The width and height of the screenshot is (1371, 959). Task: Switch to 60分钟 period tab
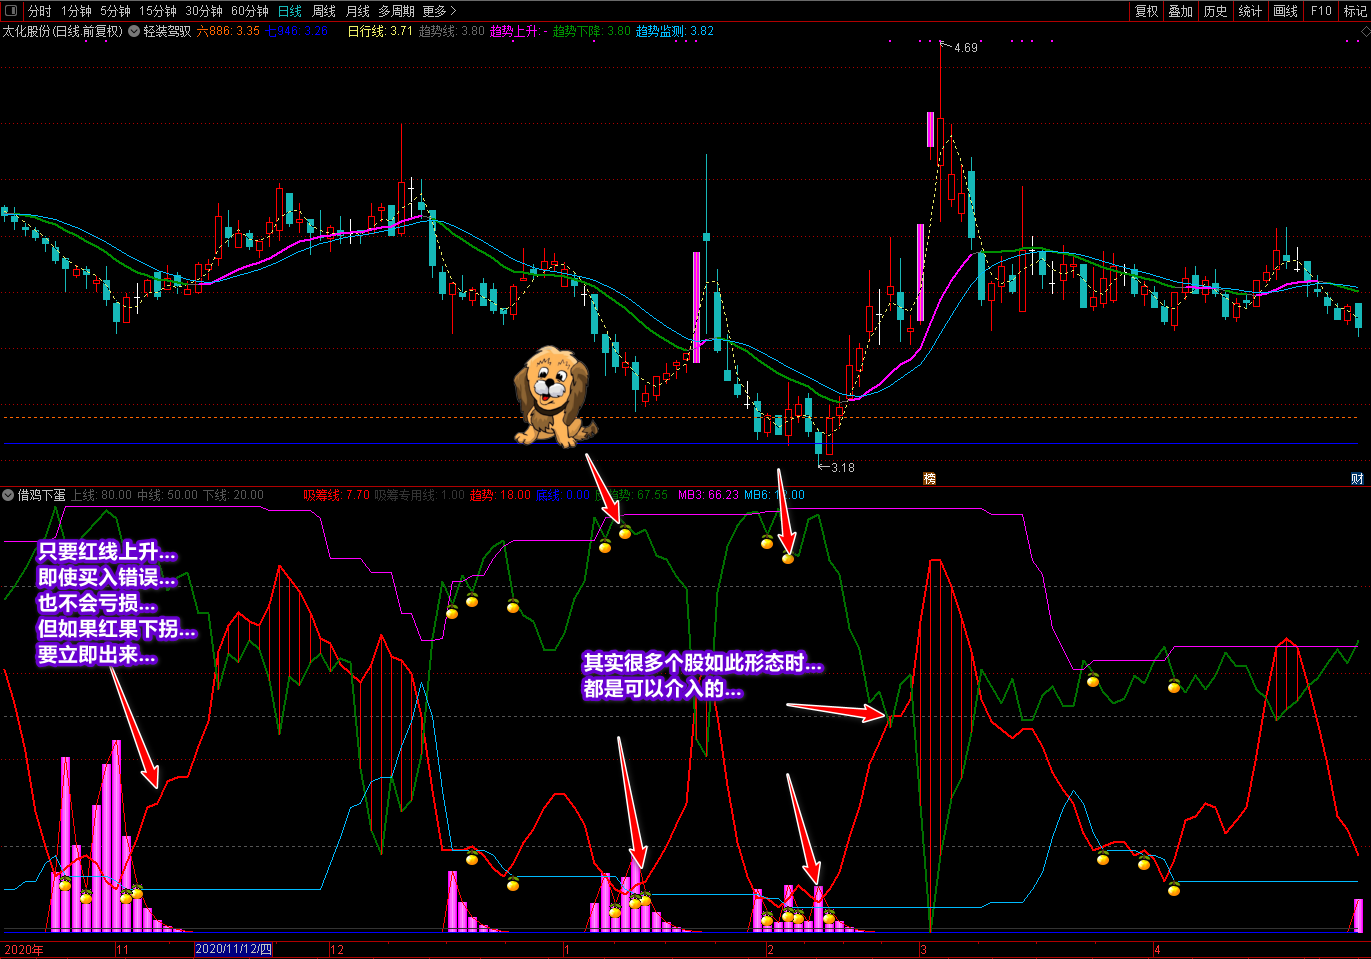(250, 11)
